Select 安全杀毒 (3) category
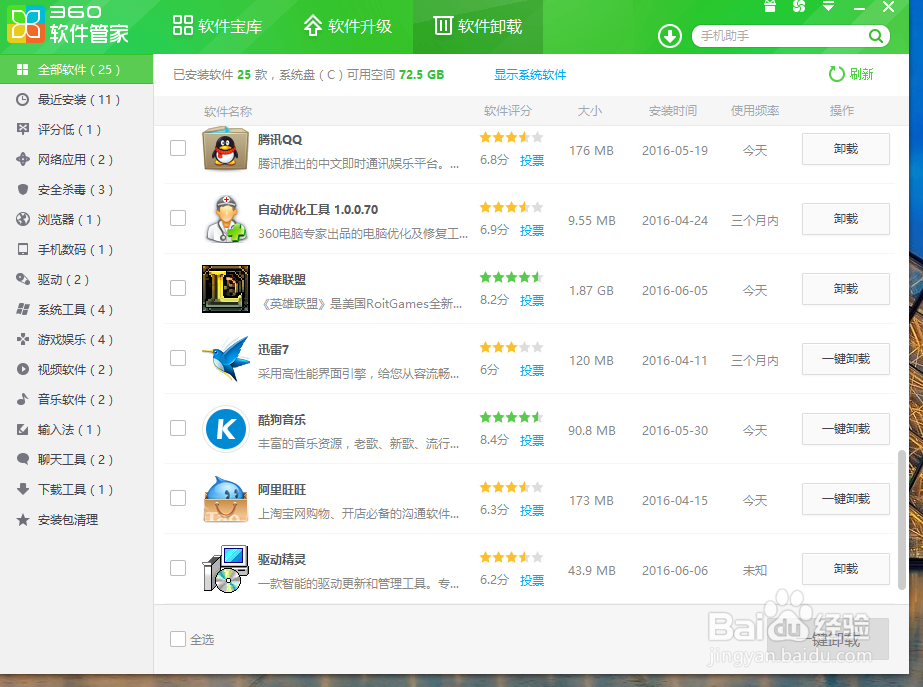The height and width of the screenshot is (687, 923). (x=77, y=190)
